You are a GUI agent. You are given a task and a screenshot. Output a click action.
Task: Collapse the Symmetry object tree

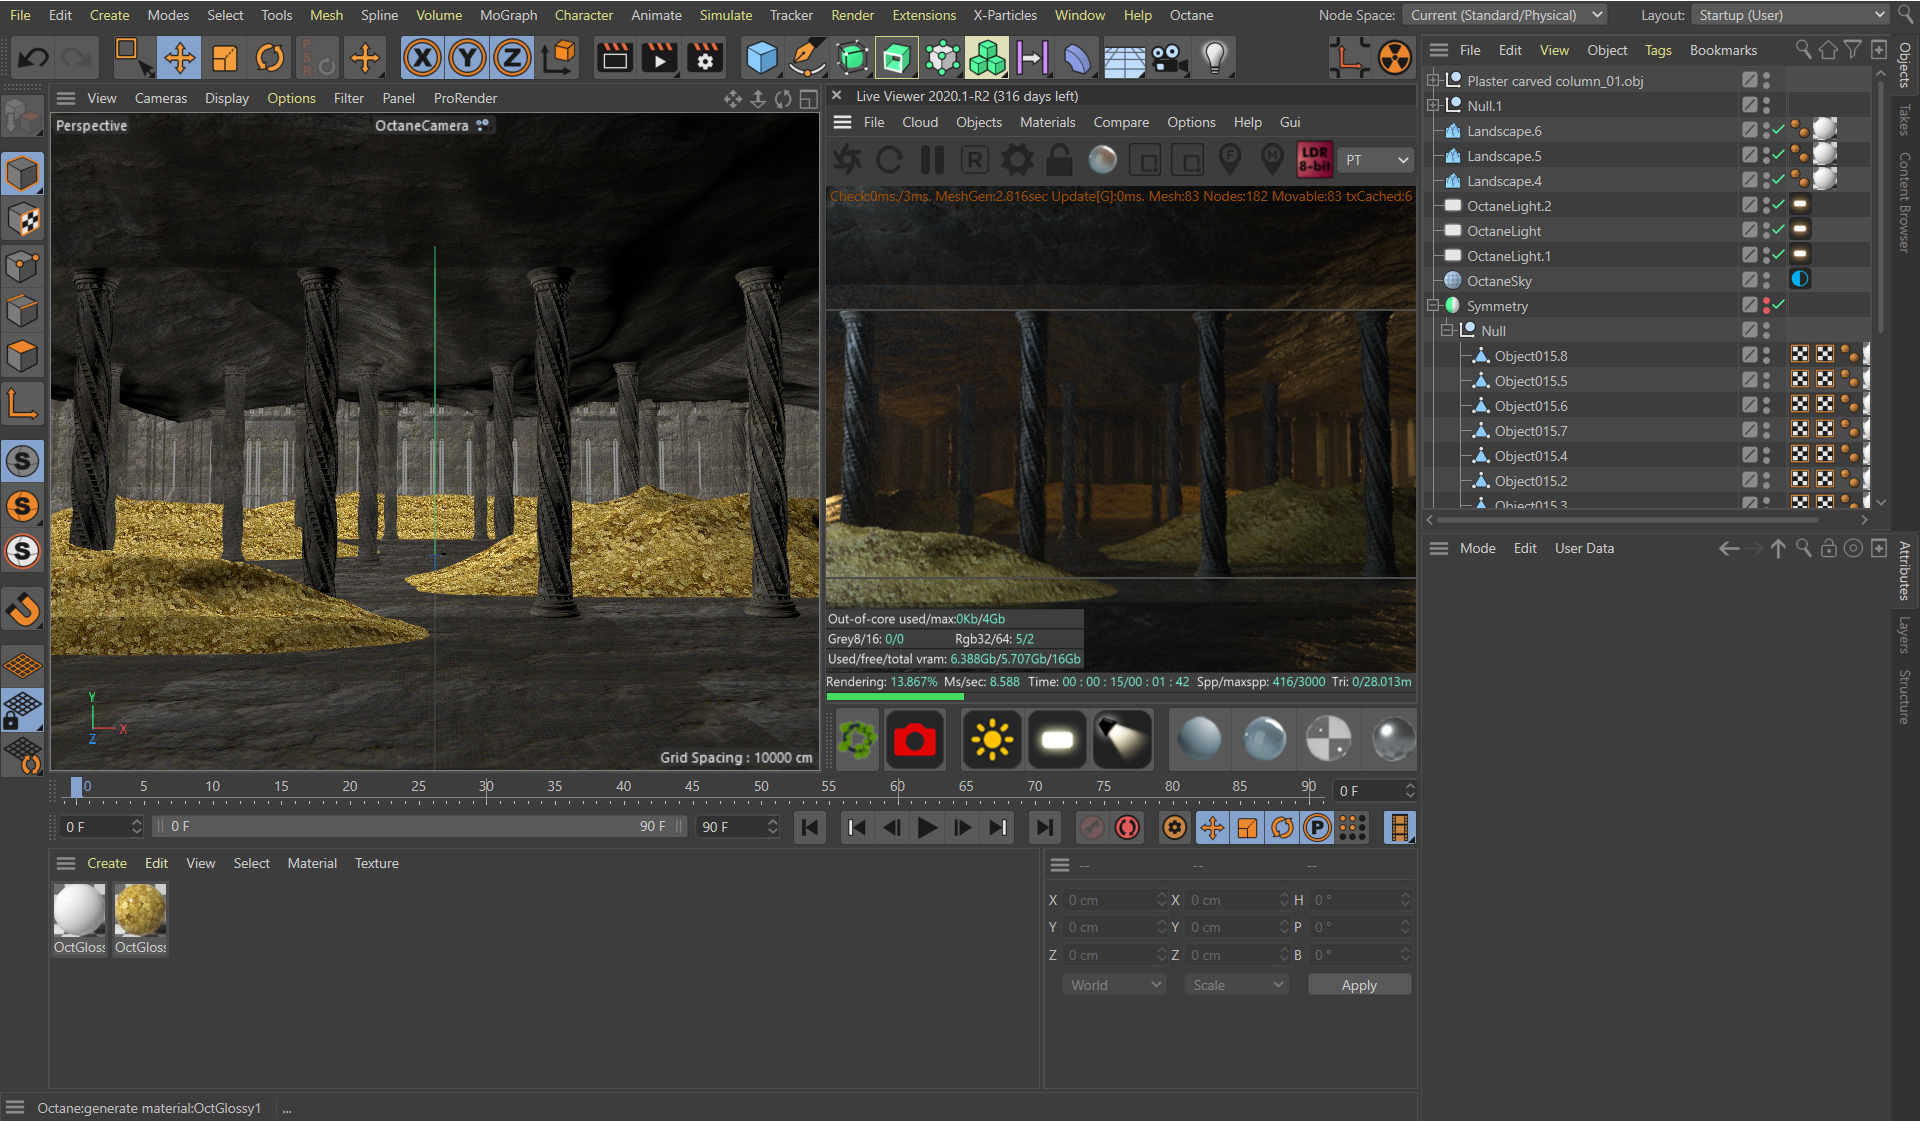pyautogui.click(x=1433, y=306)
